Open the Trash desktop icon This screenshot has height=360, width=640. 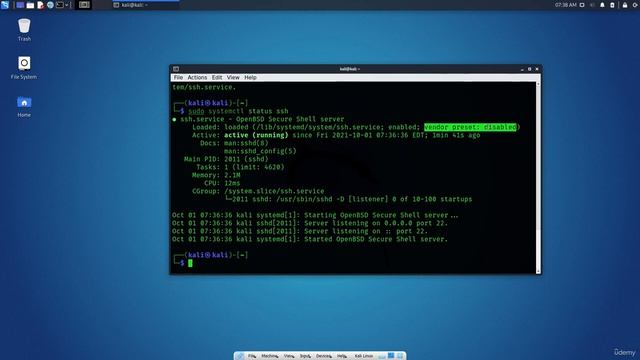[x=24, y=30]
